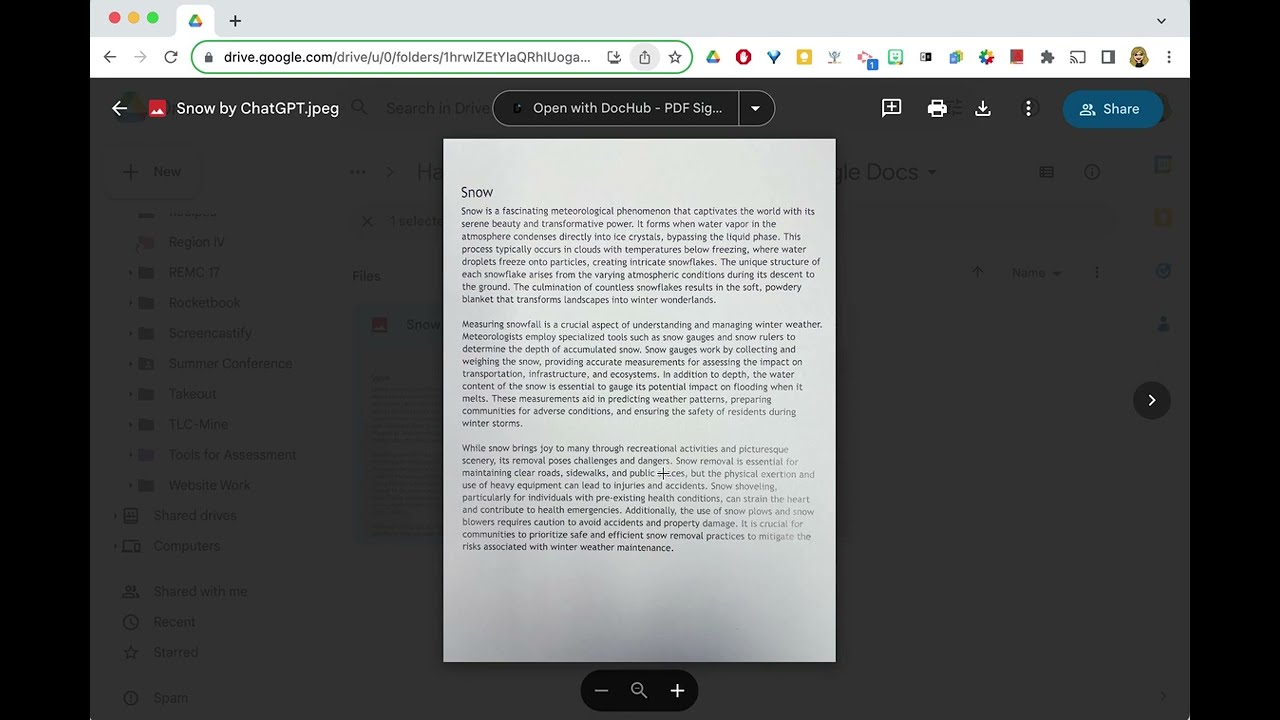Expand the Computers section

coord(116,546)
